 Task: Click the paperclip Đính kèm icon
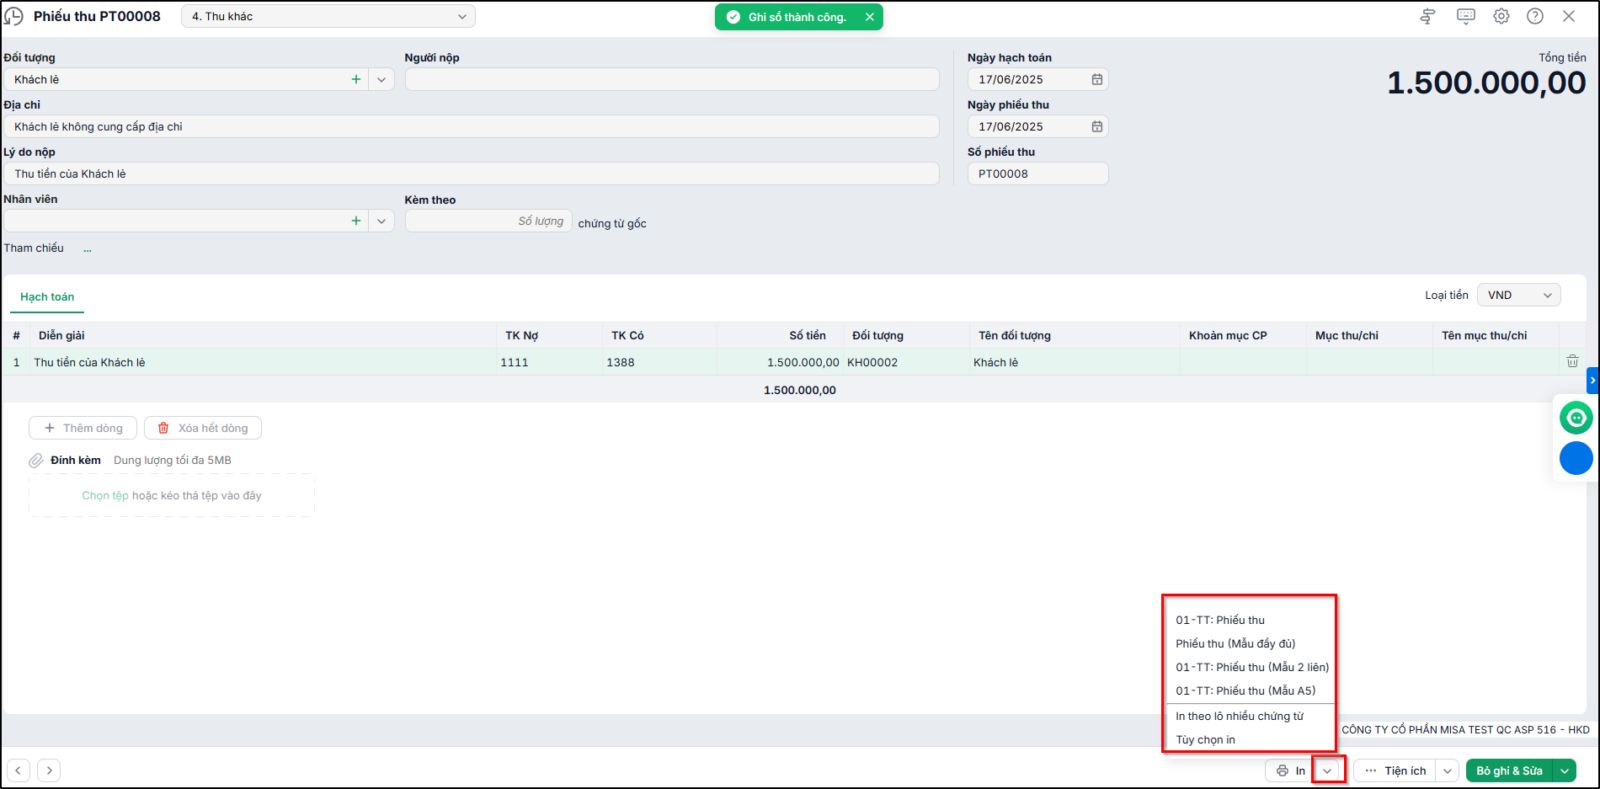[x=36, y=460]
